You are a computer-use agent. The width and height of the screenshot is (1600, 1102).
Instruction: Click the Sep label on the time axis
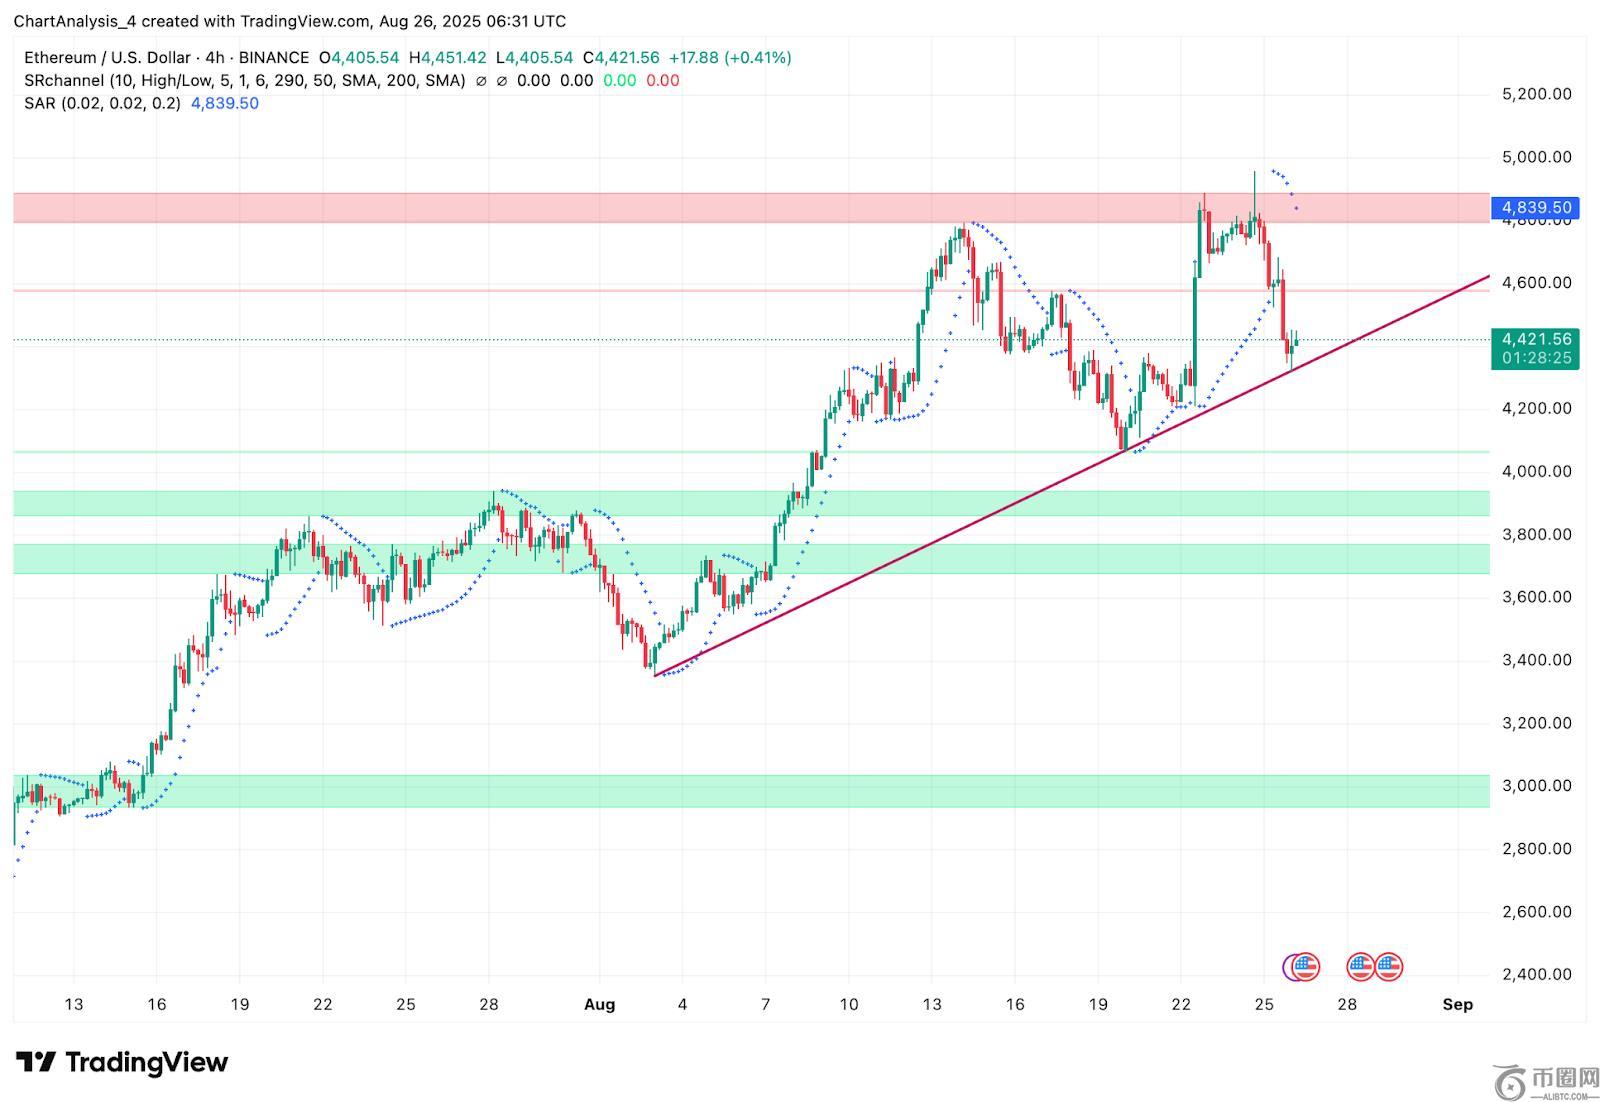1457,1004
